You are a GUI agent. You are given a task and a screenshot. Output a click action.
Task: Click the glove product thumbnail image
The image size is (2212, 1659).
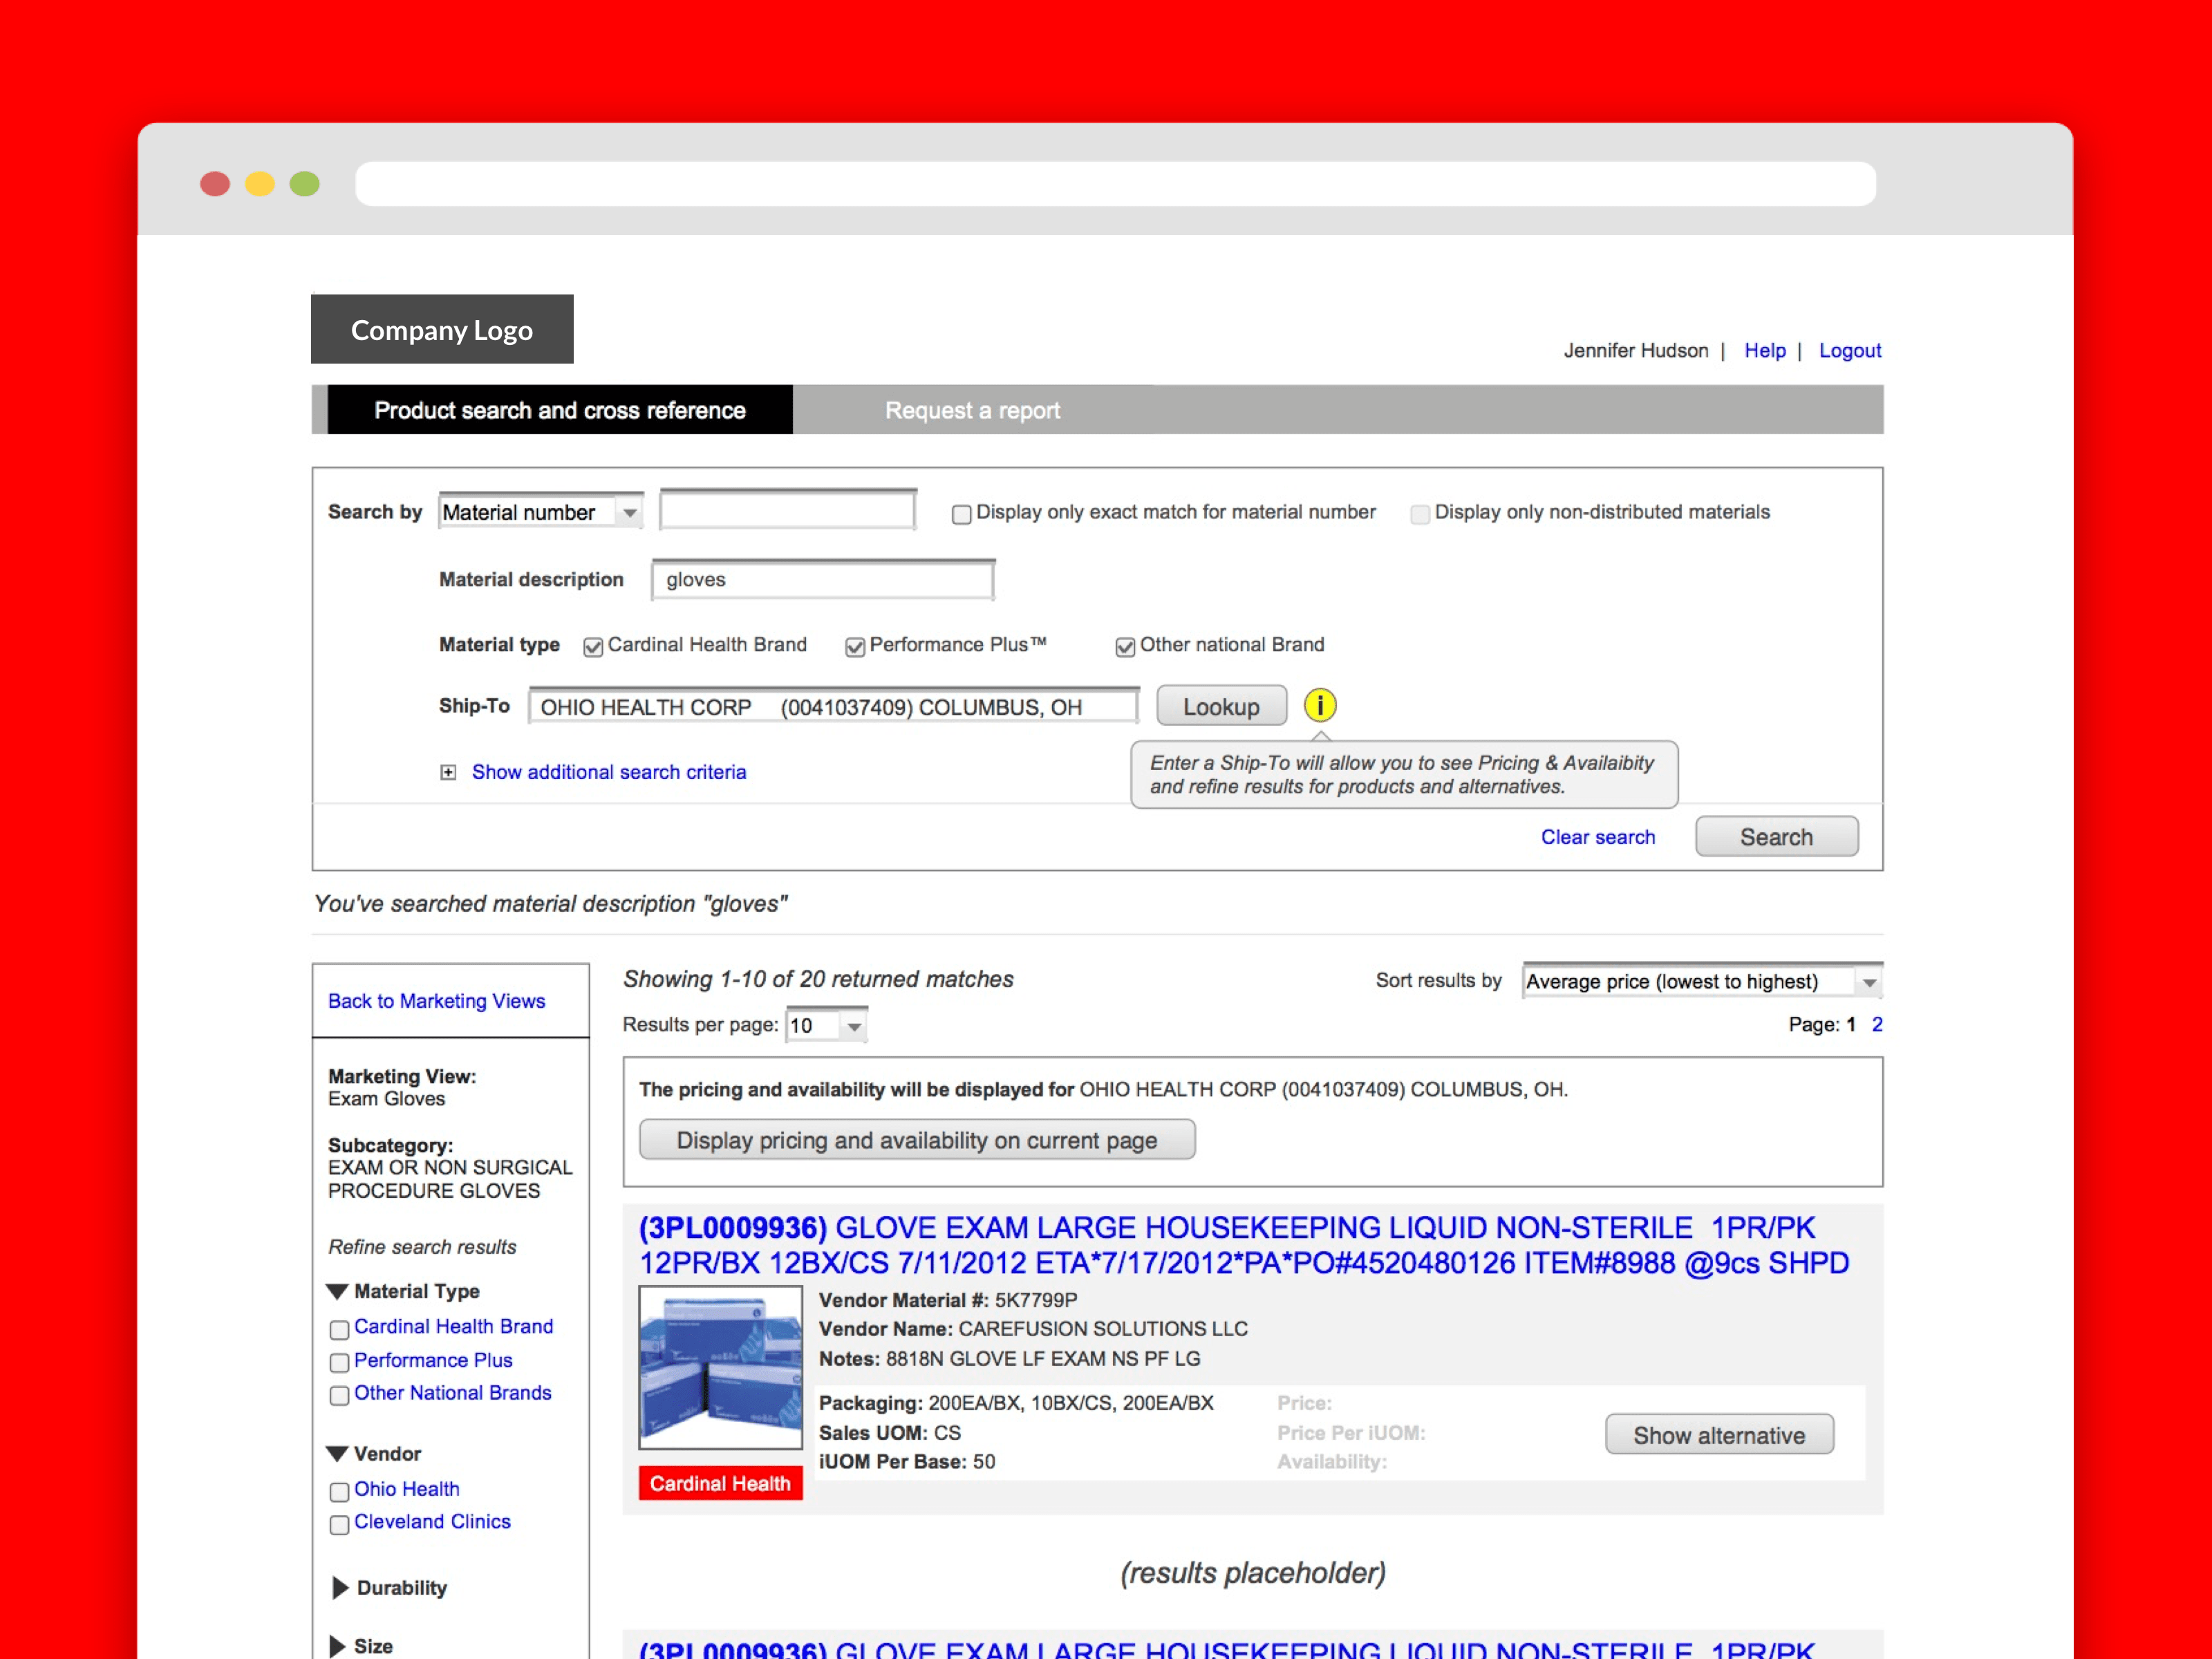point(720,1367)
